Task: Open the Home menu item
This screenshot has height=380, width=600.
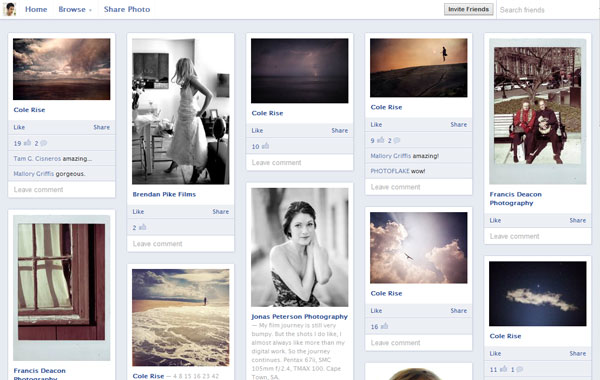Action: pyautogui.click(x=36, y=9)
